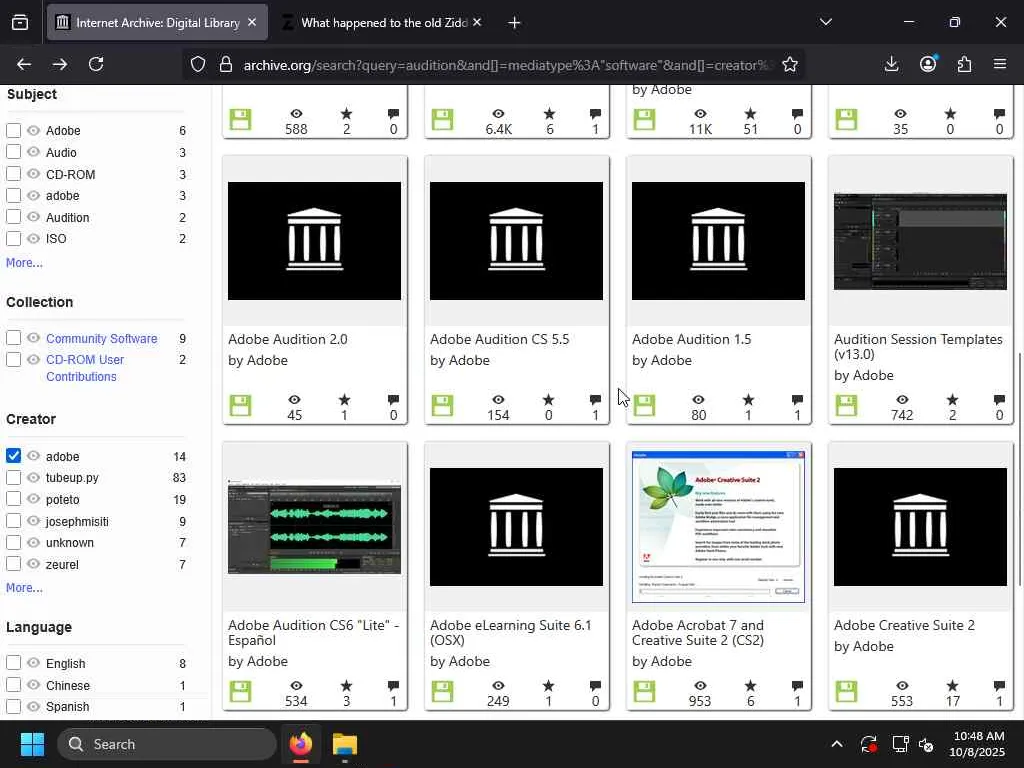Open Audition Session Templates (v13.0) title
The height and width of the screenshot is (768, 1024).
tap(918, 347)
